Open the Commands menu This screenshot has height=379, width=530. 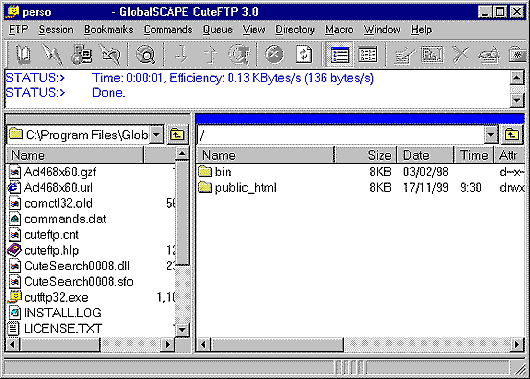[x=168, y=30]
